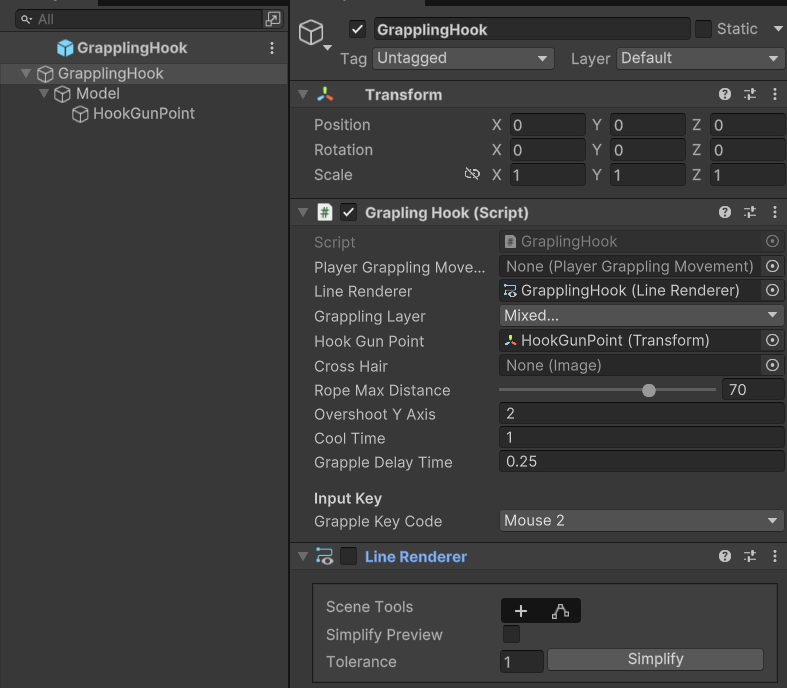Click the hierarchy search field
The width and height of the screenshot is (787, 688).
click(141, 20)
